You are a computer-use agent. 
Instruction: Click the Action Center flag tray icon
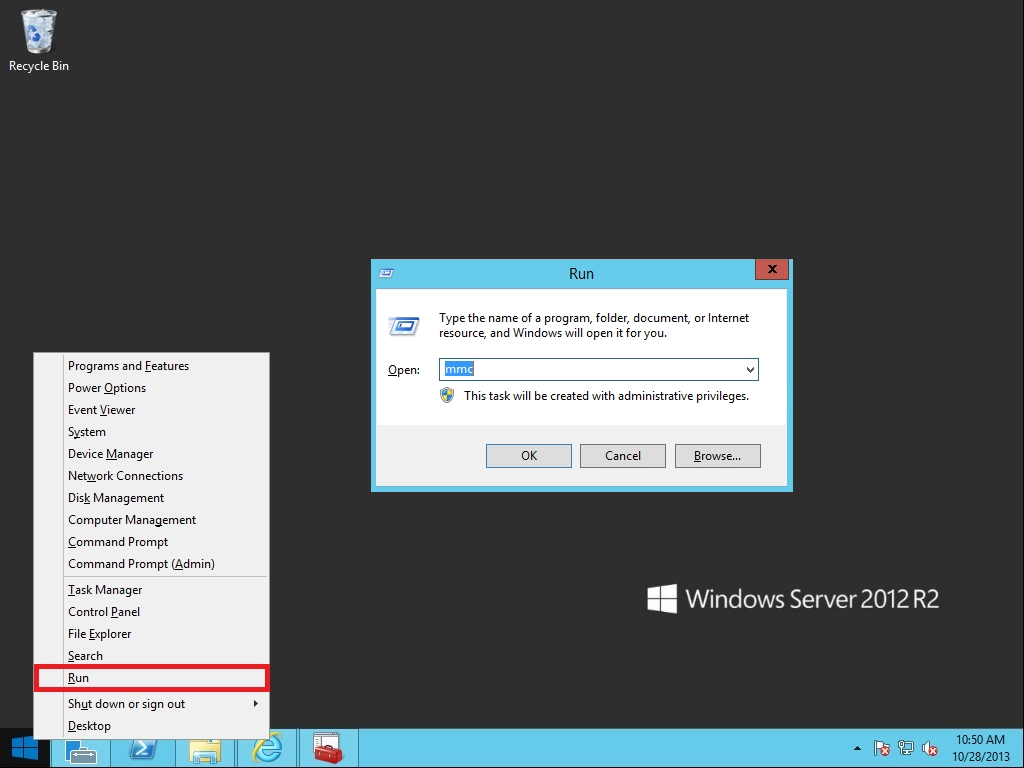[882, 748]
